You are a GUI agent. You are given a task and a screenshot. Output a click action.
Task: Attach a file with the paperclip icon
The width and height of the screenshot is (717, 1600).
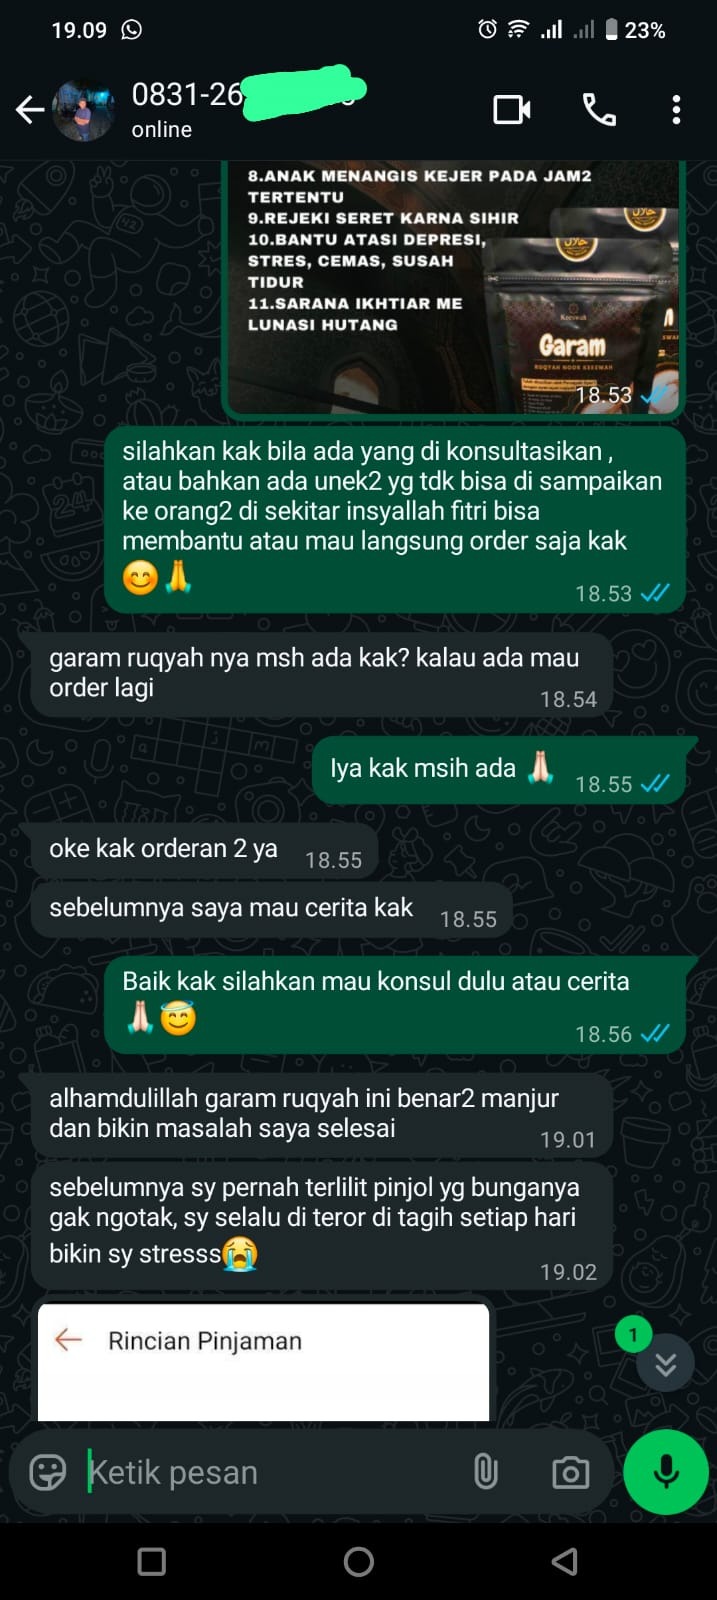tap(486, 1472)
